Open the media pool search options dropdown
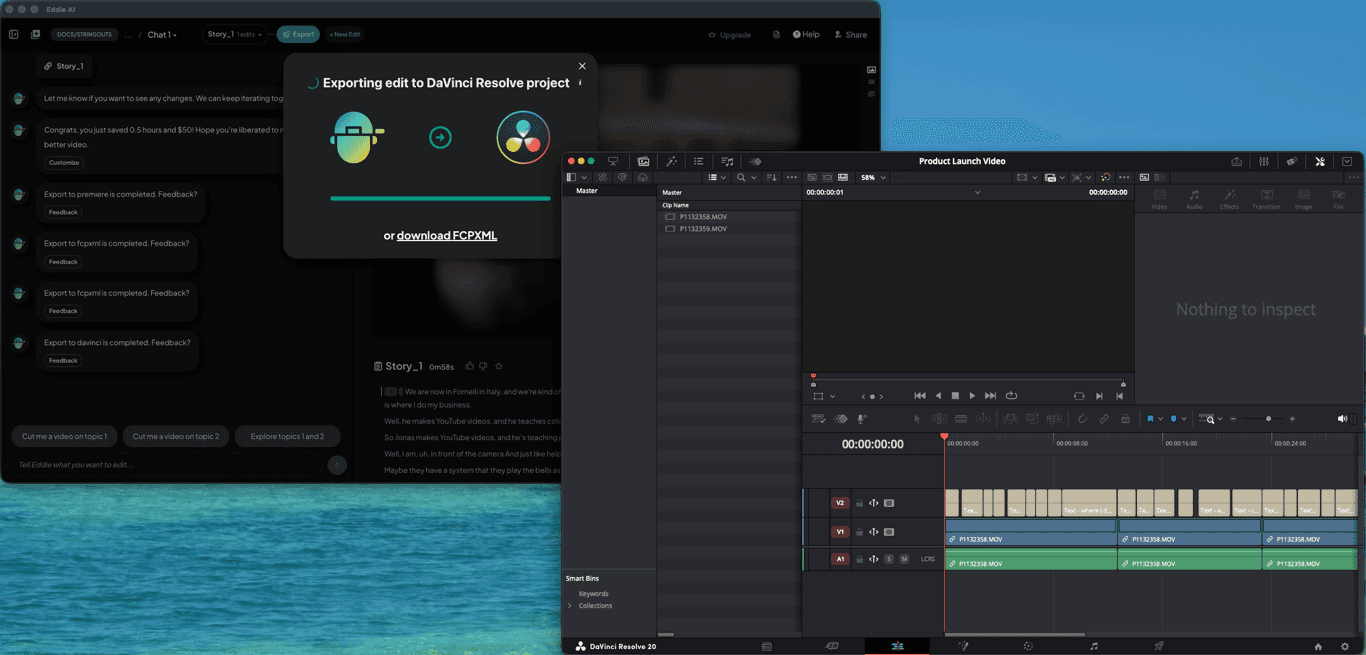Screen dimensions: 1366x655 754,177
